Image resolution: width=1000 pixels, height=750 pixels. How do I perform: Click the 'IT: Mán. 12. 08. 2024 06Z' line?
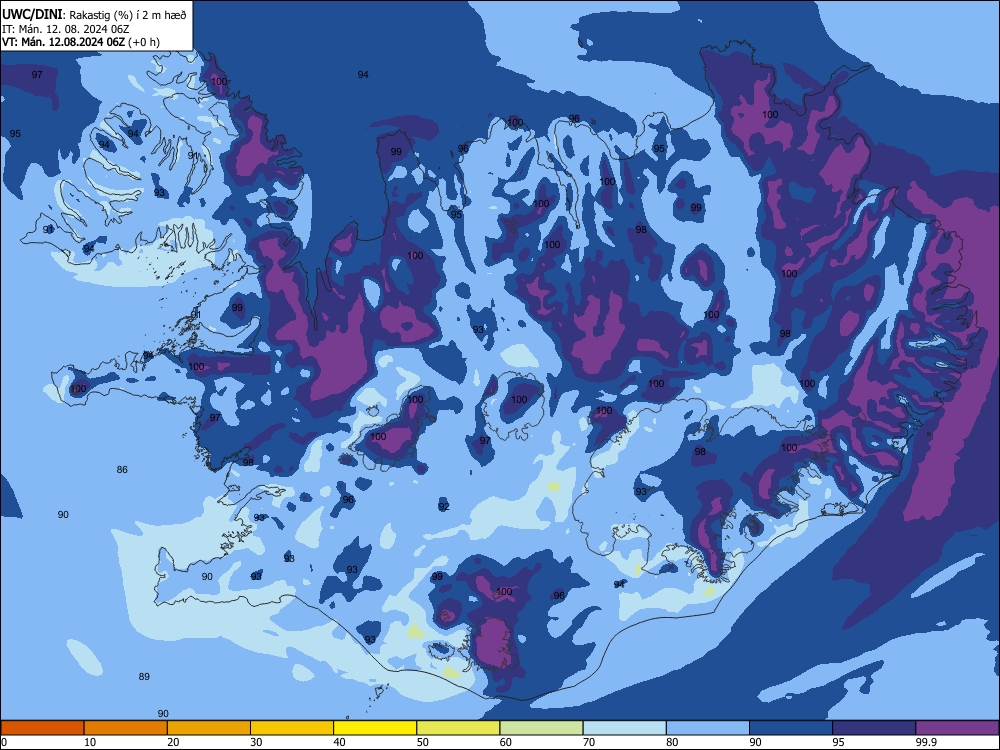tap(64, 29)
